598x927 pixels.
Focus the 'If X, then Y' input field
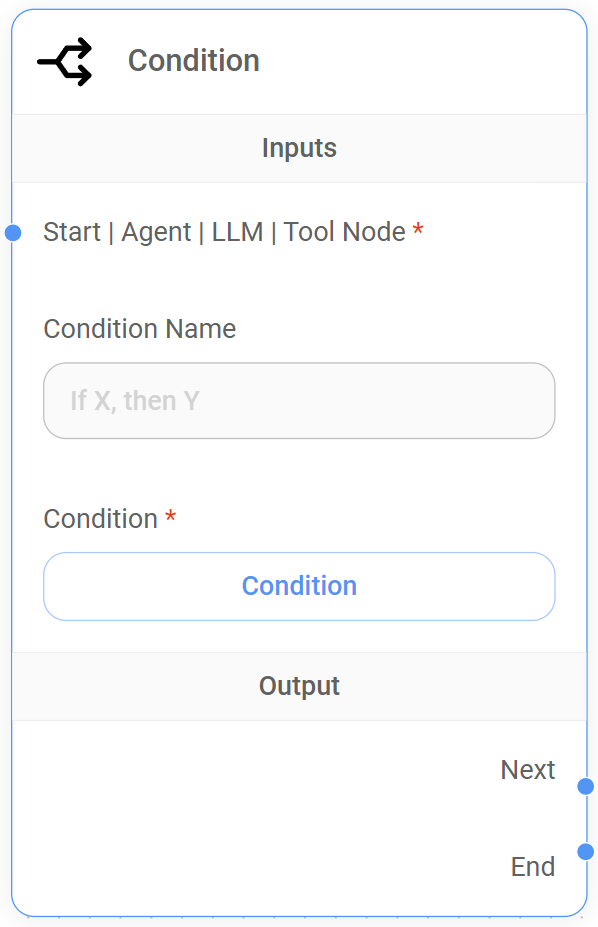(299, 401)
